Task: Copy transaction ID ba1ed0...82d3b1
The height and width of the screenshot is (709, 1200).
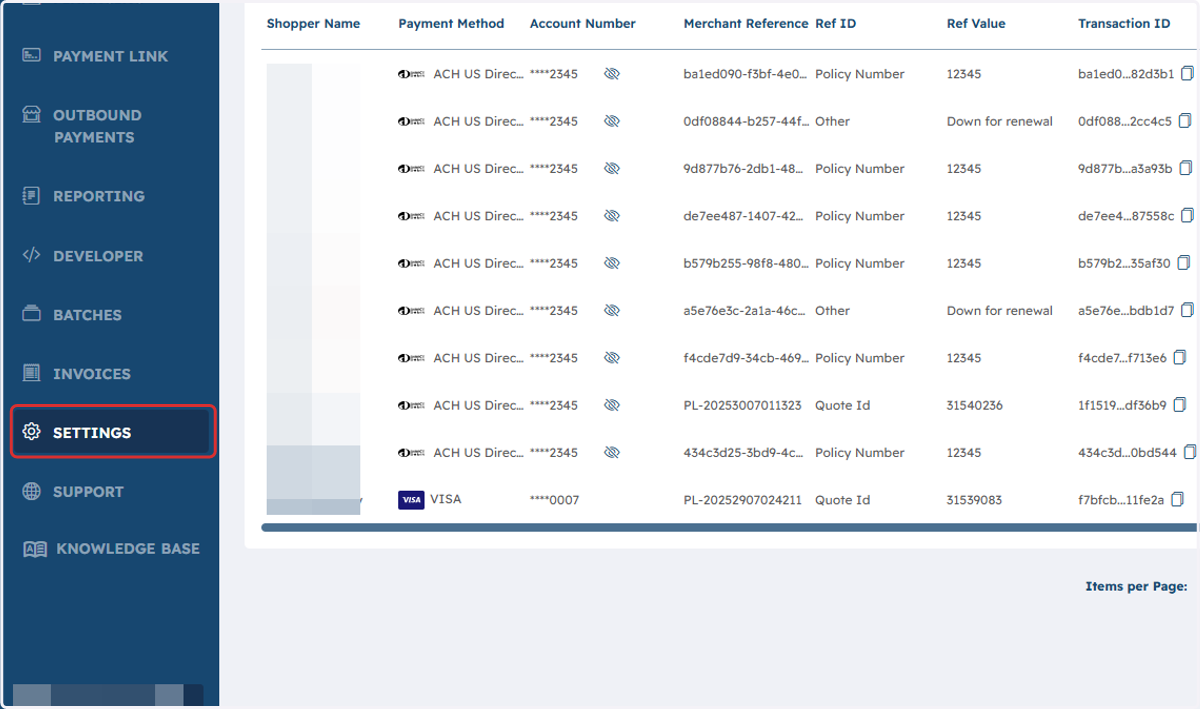Action: click(1187, 73)
